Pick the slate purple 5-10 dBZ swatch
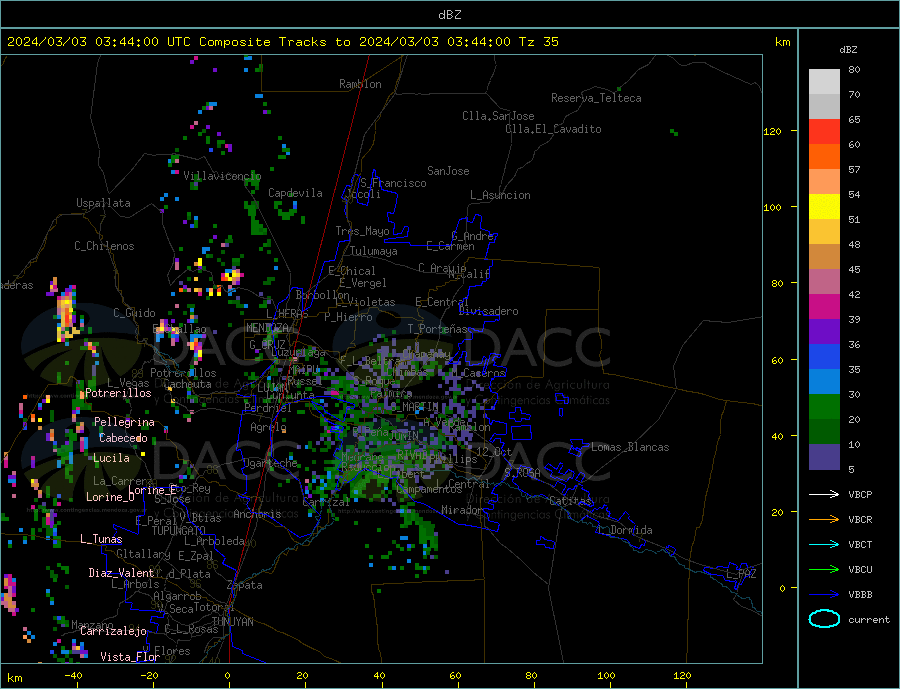 pos(824,457)
